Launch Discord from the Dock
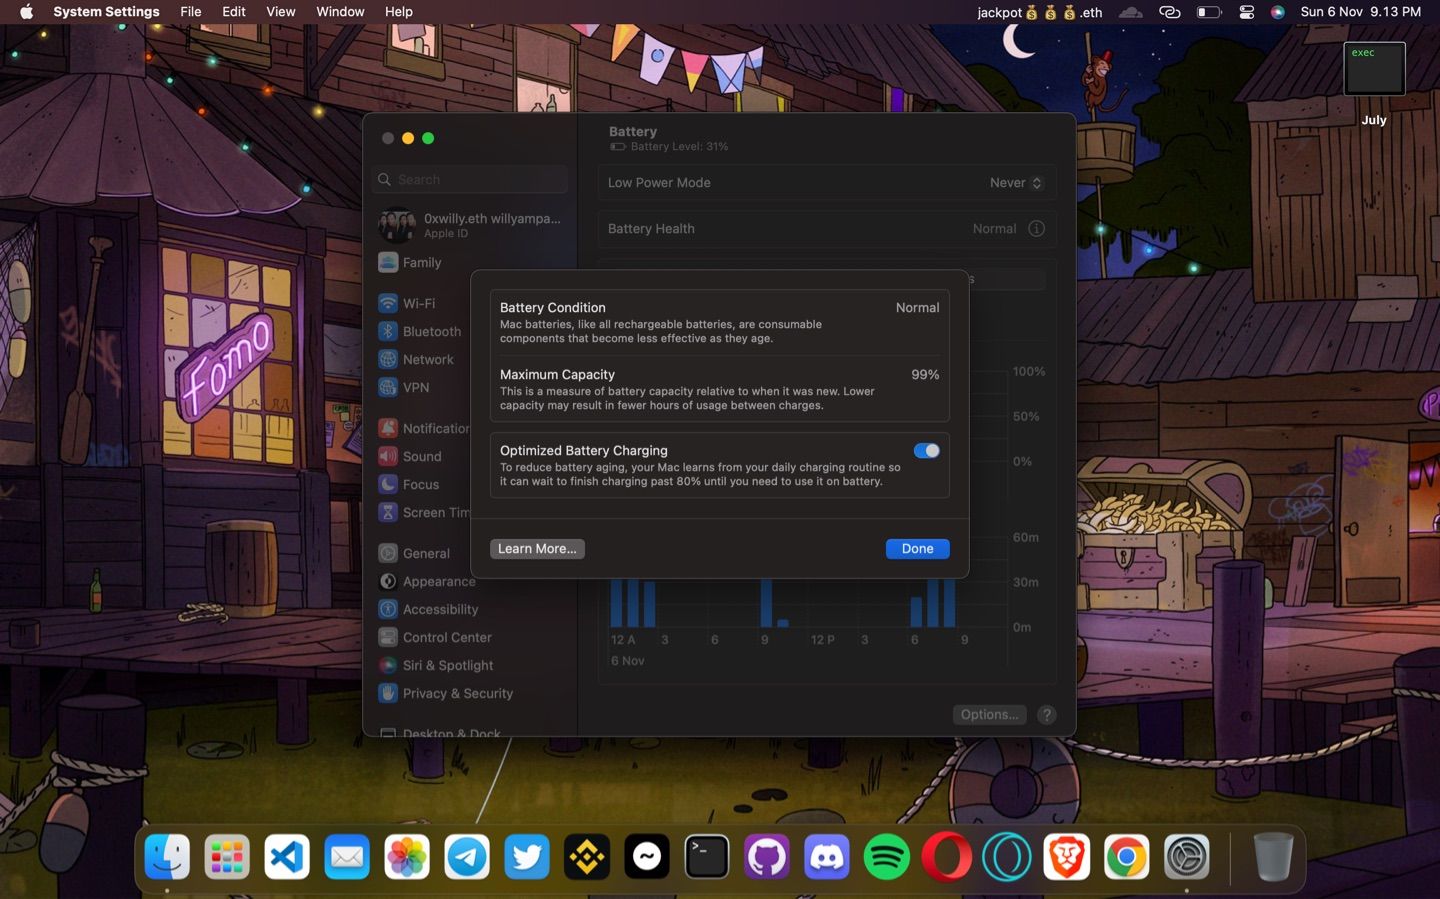The width and height of the screenshot is (1440, 899). pos(827,857)
